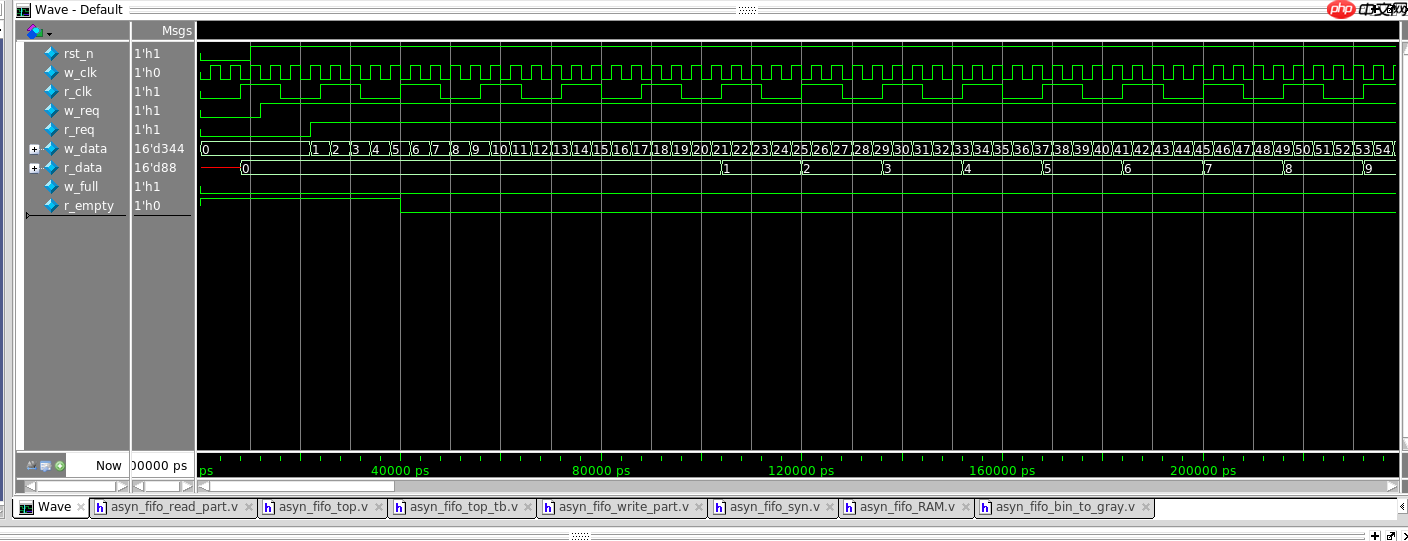The image size is (1408, 541).
Task: Click the Msgs column header
Action: [175, 31]
